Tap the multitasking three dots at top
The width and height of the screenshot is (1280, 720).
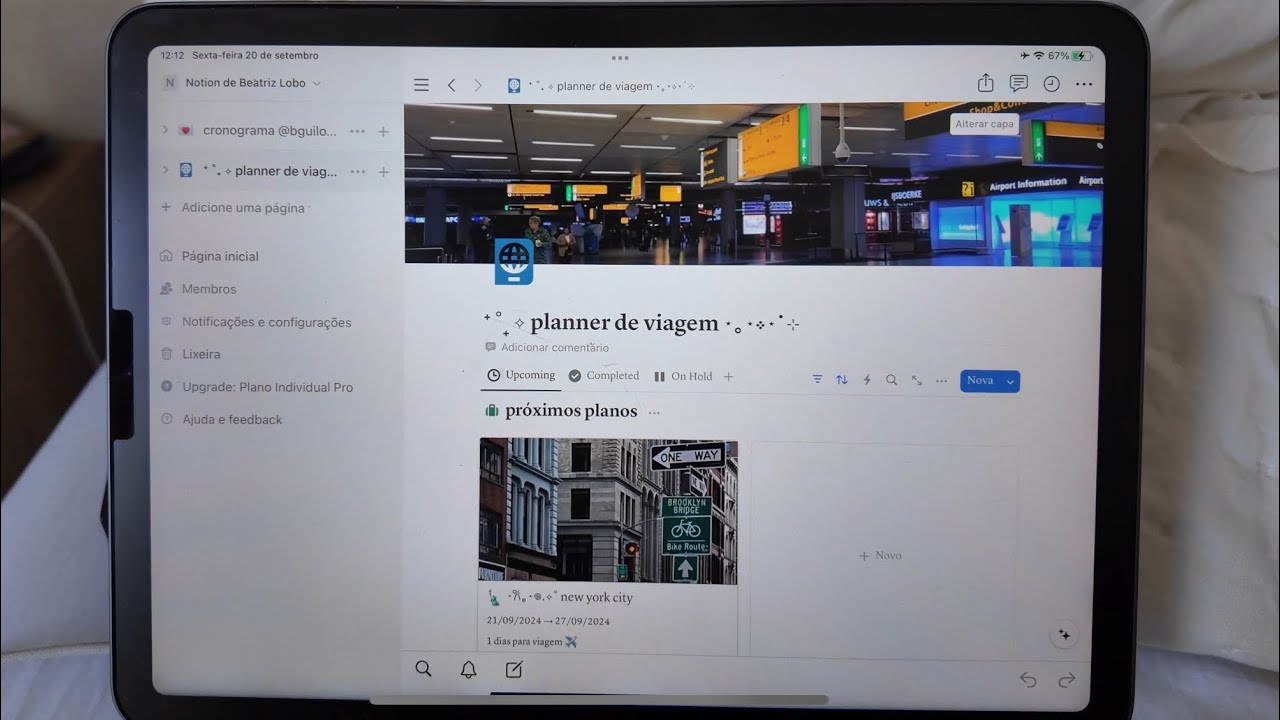(x=620, y=58)
